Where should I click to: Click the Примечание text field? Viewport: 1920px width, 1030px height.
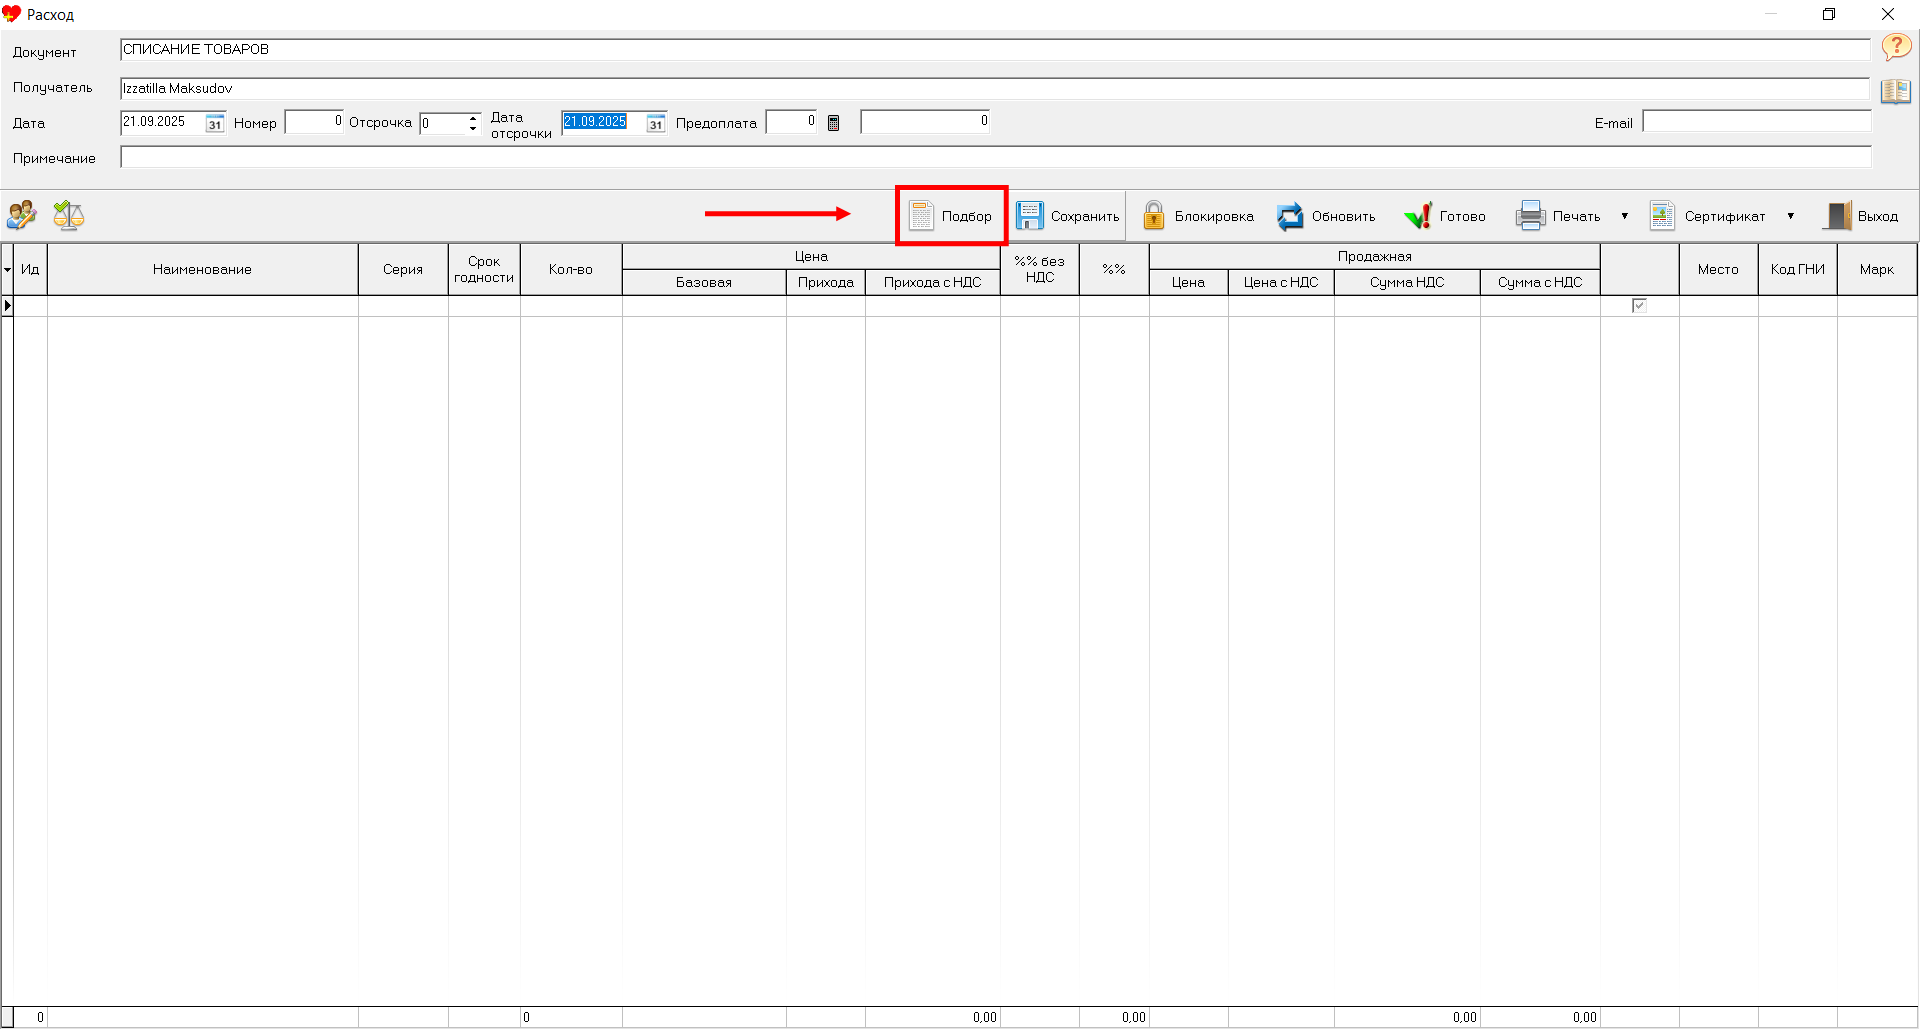[995, 157]
